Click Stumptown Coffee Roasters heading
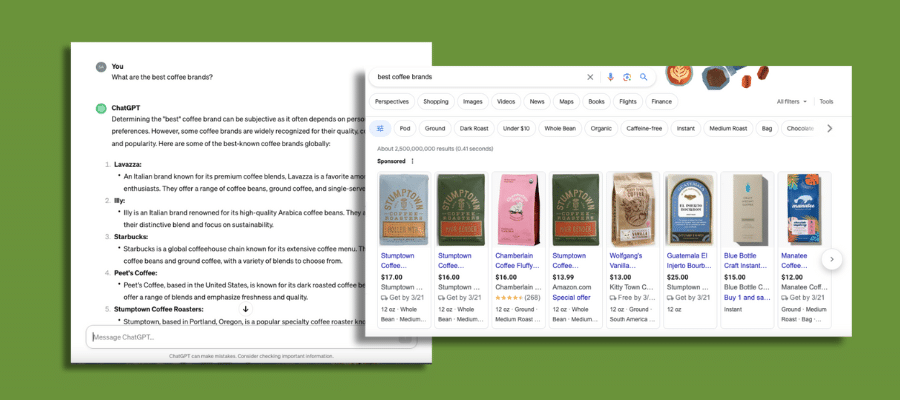Image resolution: width=900 pixels, height=400 pixels. click(x=158, y=309)
